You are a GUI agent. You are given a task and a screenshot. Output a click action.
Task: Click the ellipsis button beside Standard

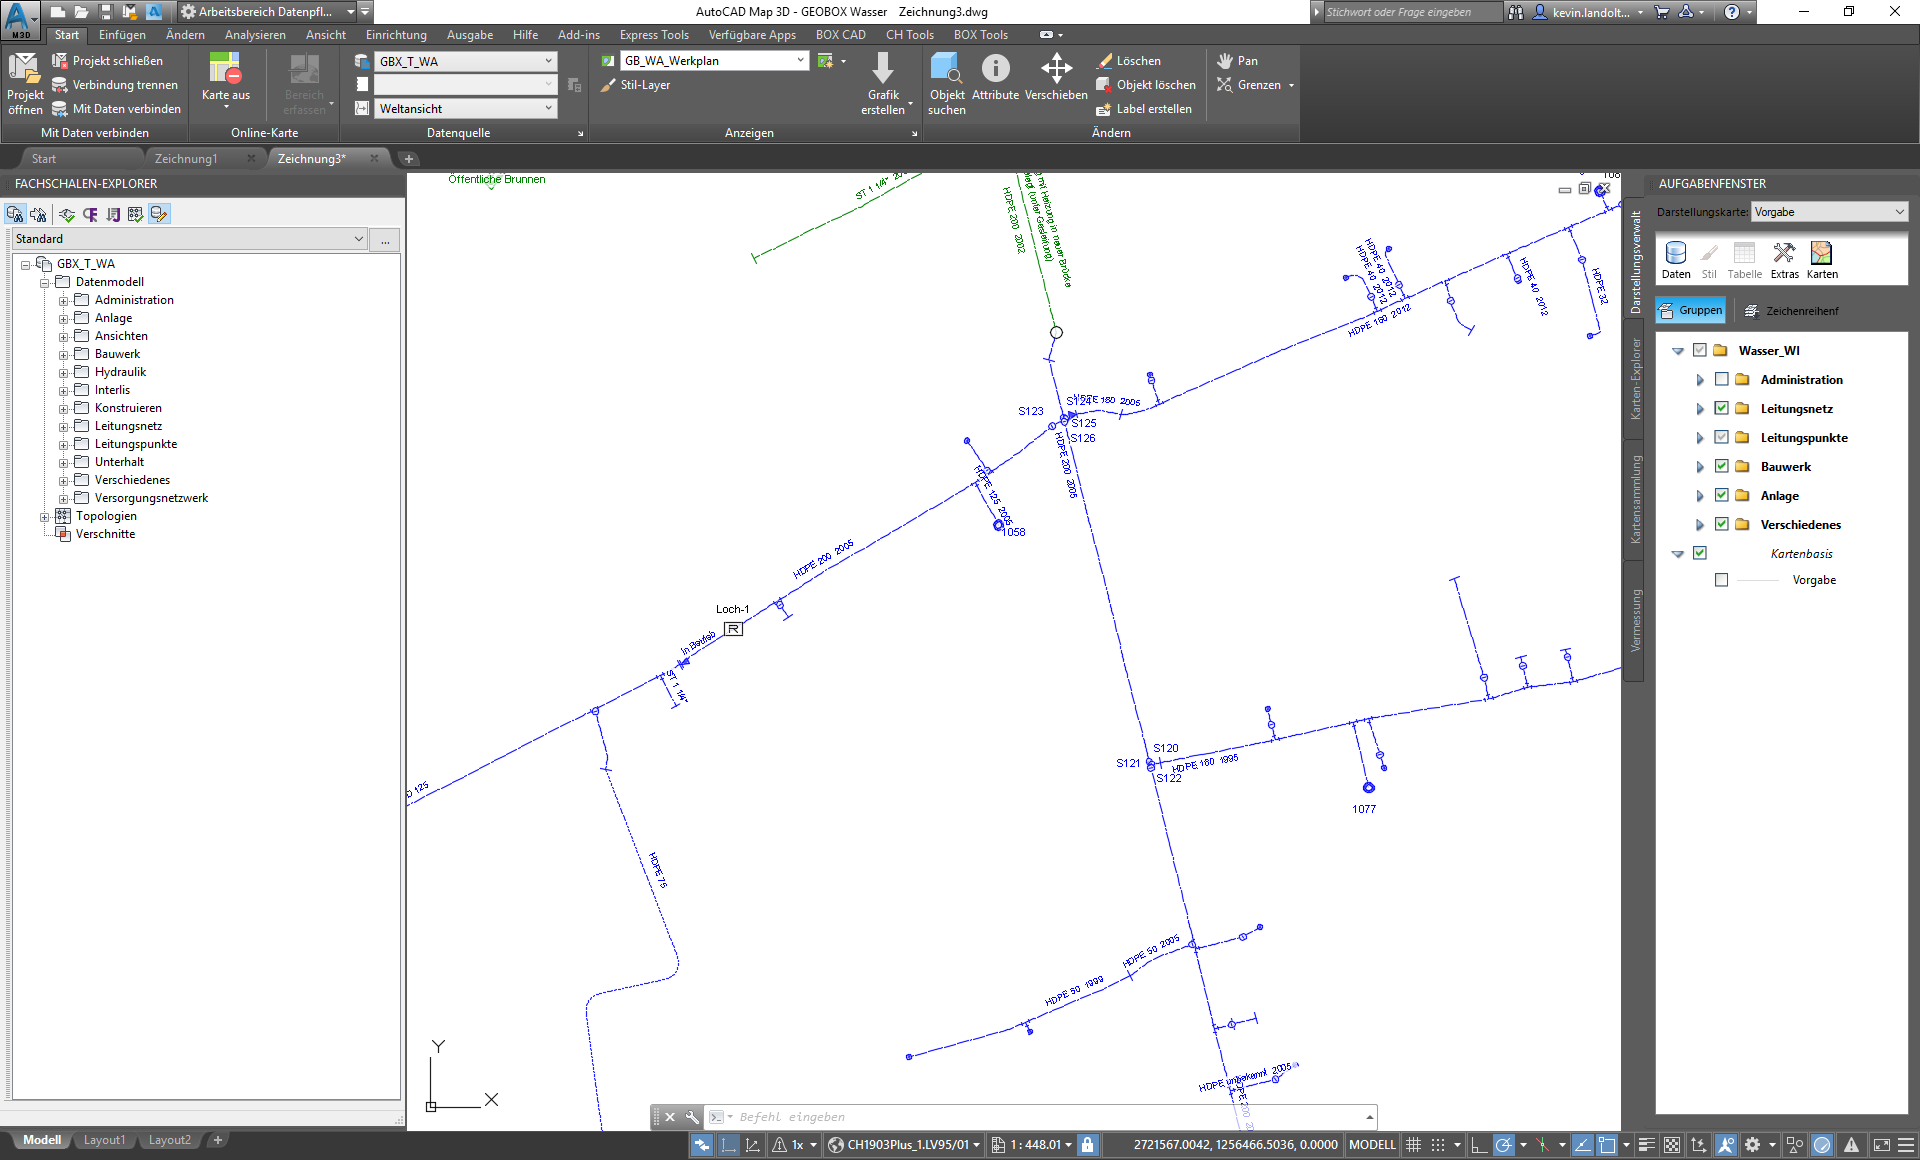385,240
